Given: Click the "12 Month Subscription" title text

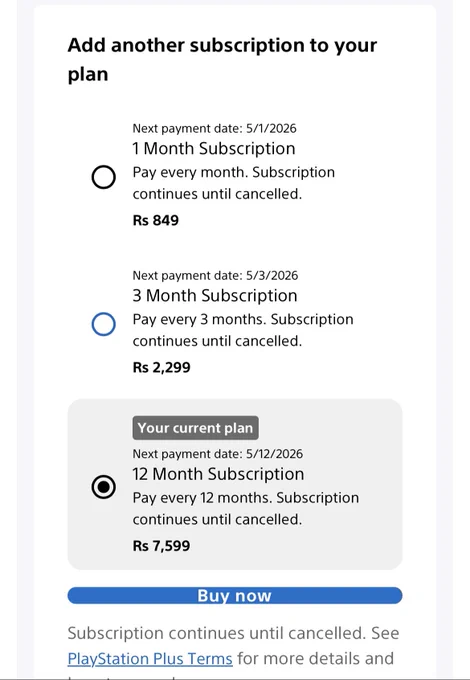Looking at the screenshot, I should 218,474.
